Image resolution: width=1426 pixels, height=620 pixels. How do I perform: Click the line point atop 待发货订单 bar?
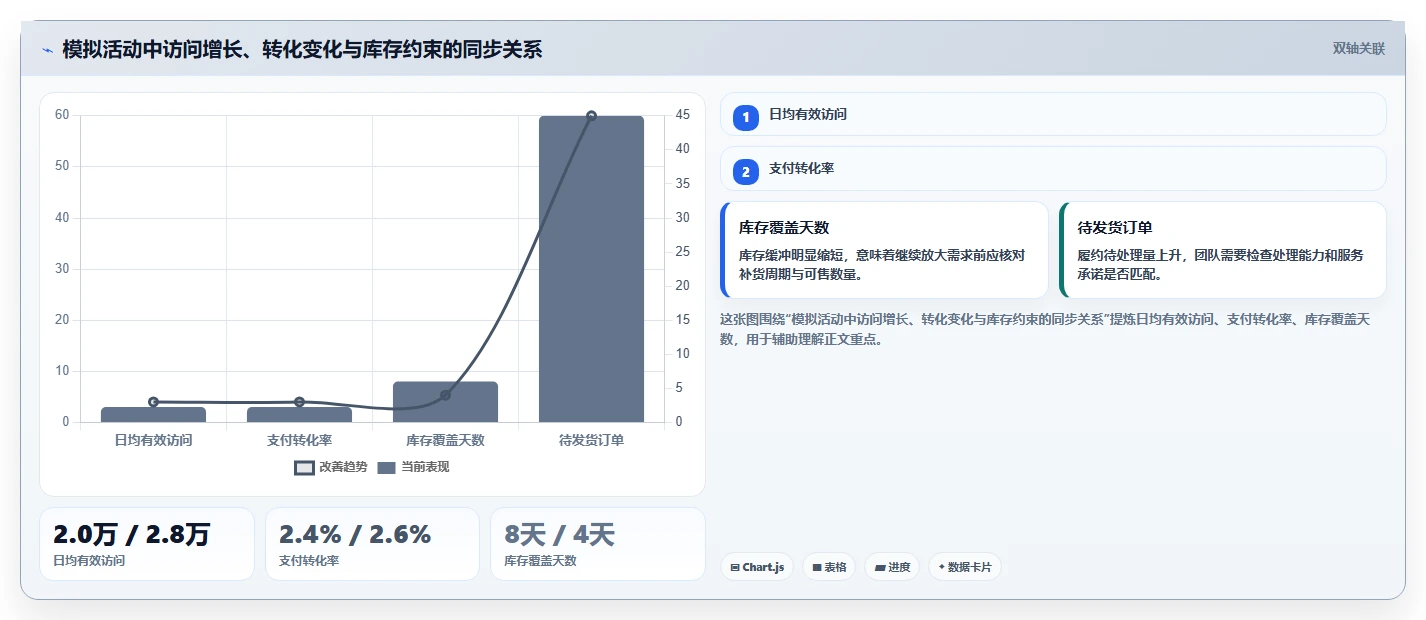pos(591,116)
